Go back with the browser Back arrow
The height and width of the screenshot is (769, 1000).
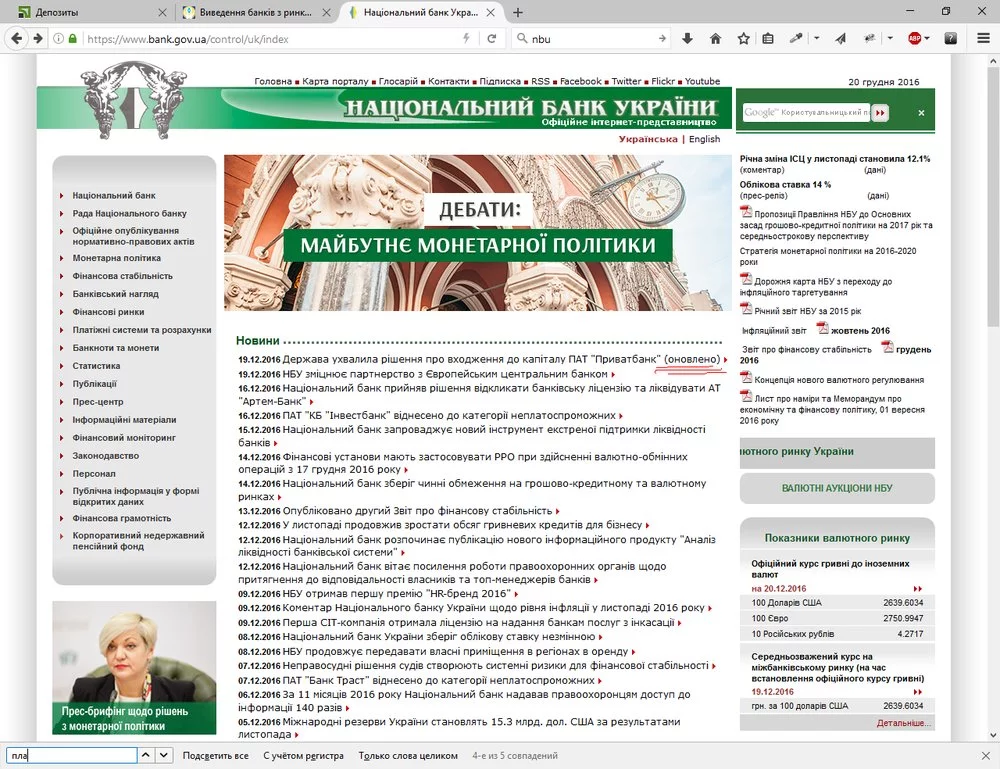(x=17, y=38)
